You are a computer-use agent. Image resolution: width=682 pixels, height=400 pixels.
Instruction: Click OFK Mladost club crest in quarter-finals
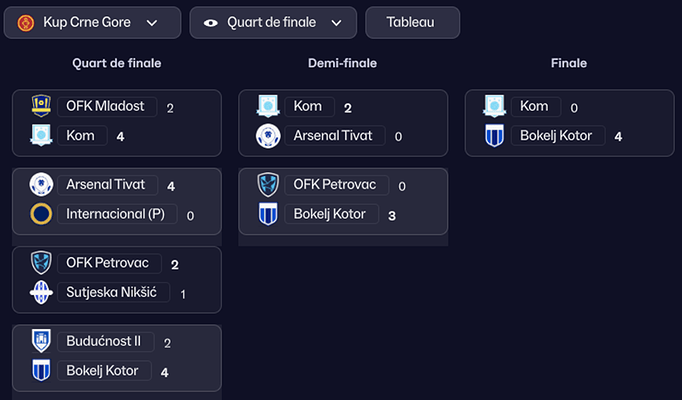tap(41, 106)
